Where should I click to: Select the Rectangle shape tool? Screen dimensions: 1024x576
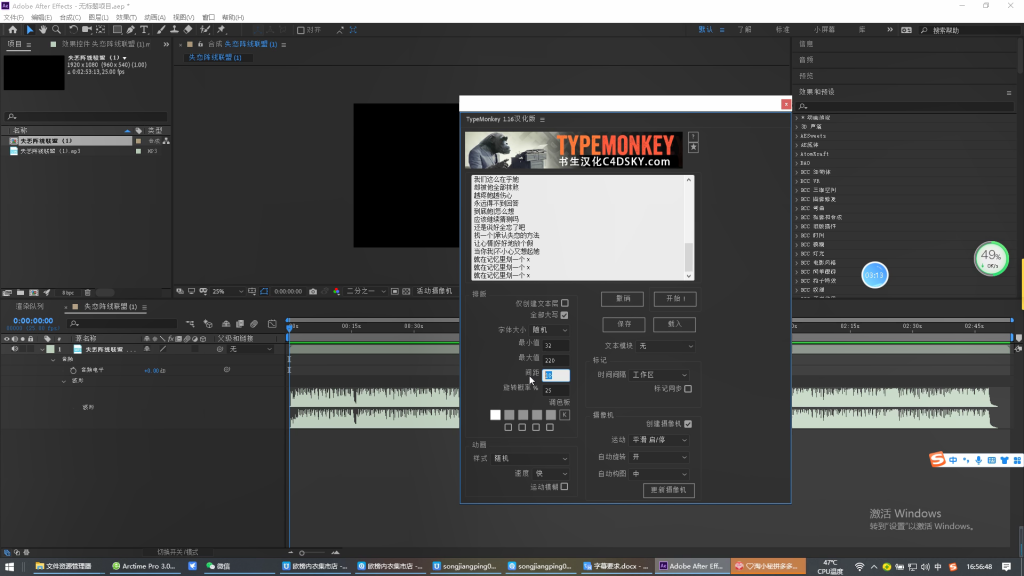click(118, 29)
